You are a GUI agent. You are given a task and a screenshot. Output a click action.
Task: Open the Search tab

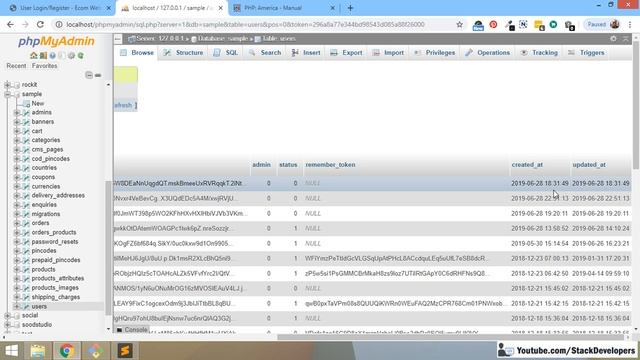(265, 53)
